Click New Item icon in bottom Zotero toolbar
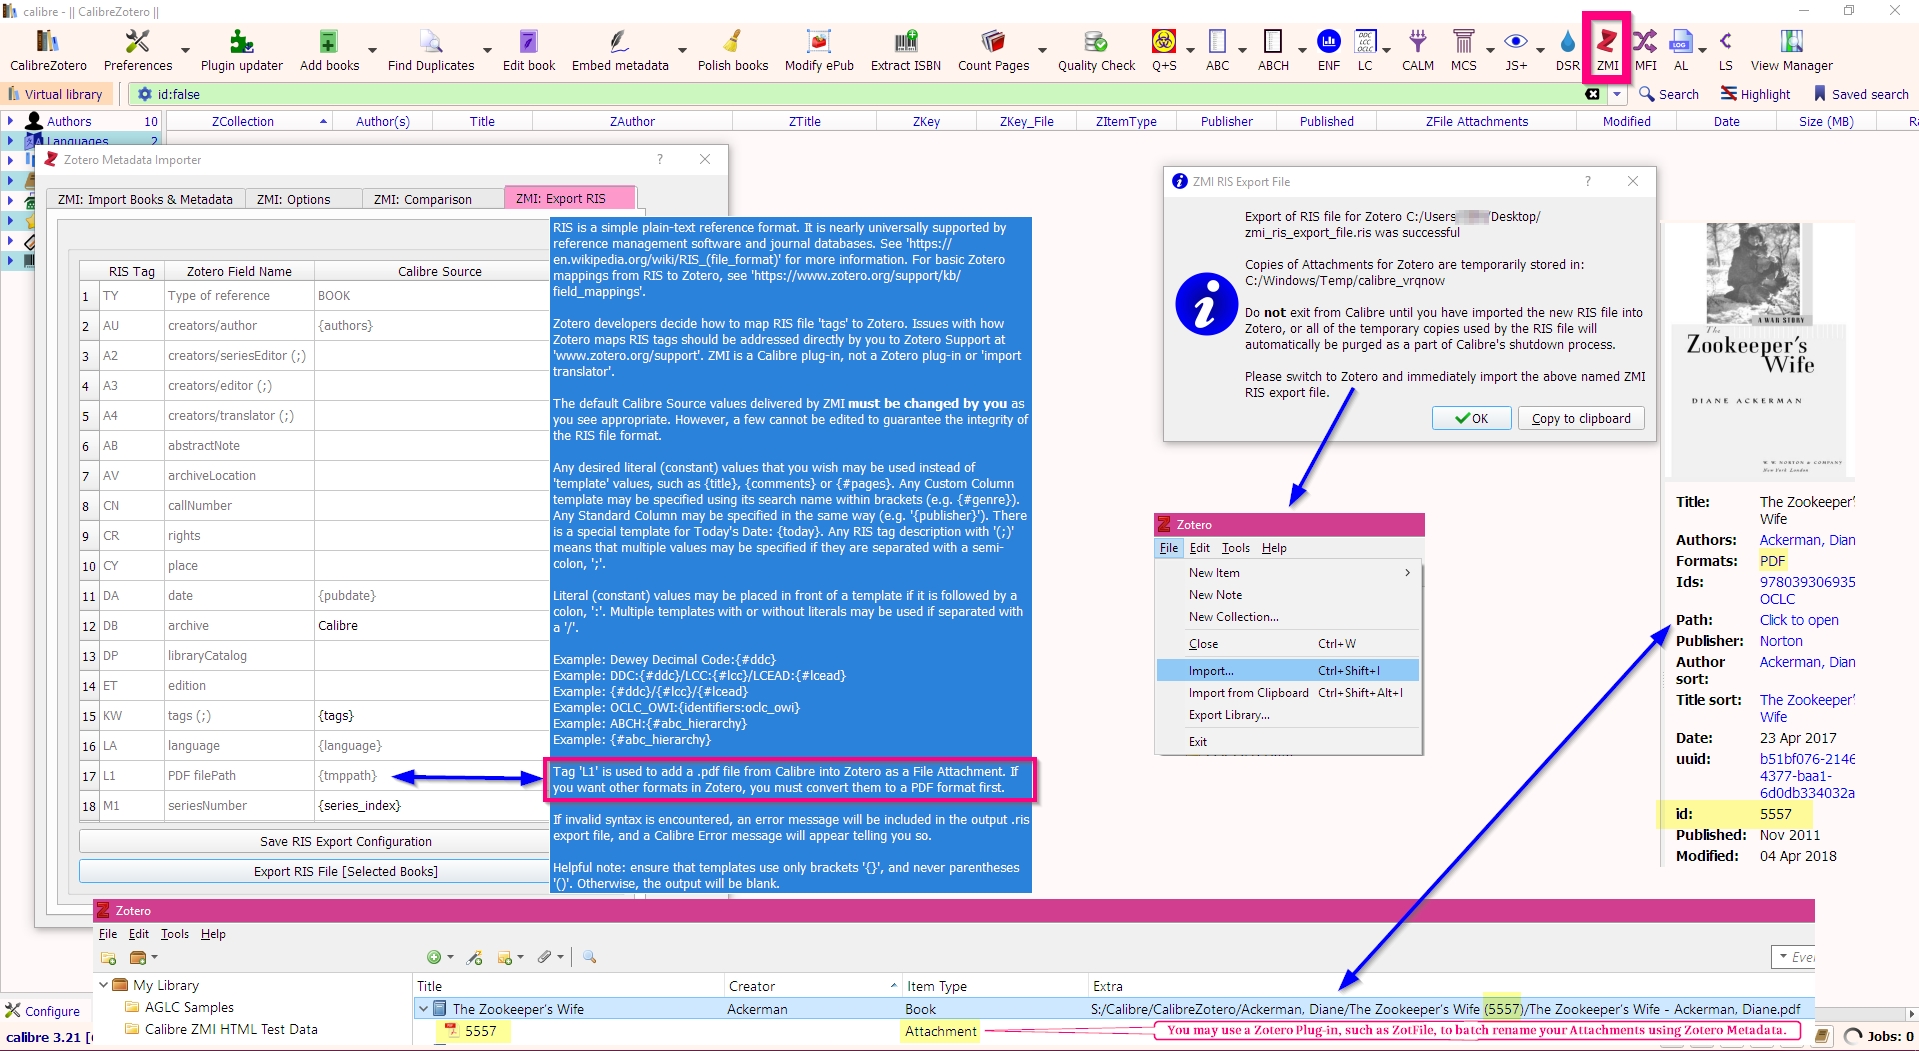 coord(434,957)
